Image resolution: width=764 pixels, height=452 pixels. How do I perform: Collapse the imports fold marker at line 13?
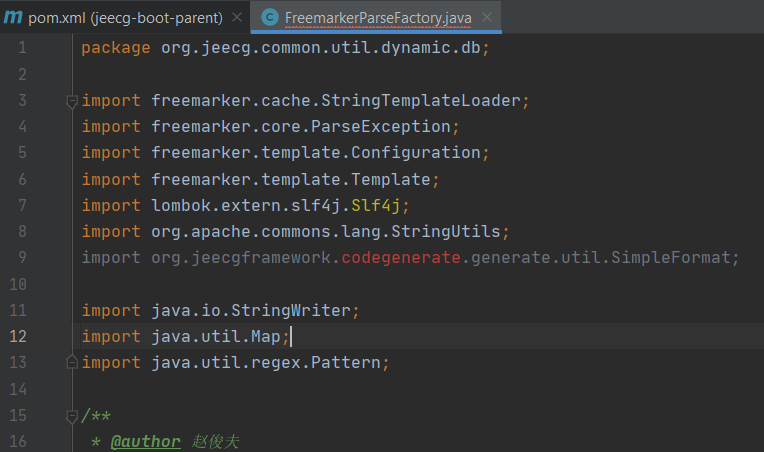click(72, 362)
